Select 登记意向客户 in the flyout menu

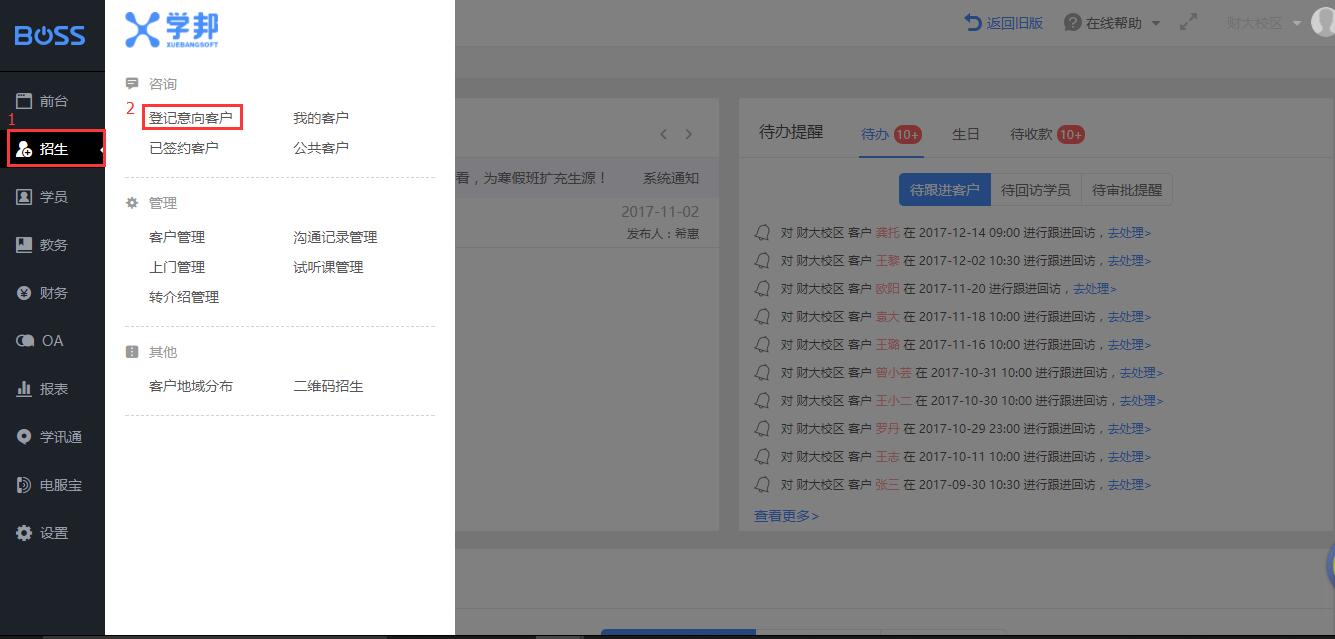coord(191,118)
